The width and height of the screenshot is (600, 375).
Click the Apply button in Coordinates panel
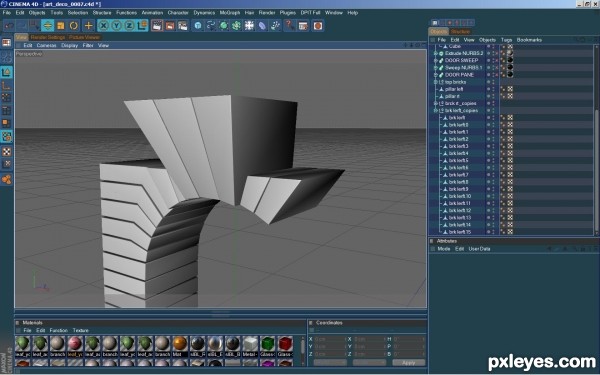409,362
